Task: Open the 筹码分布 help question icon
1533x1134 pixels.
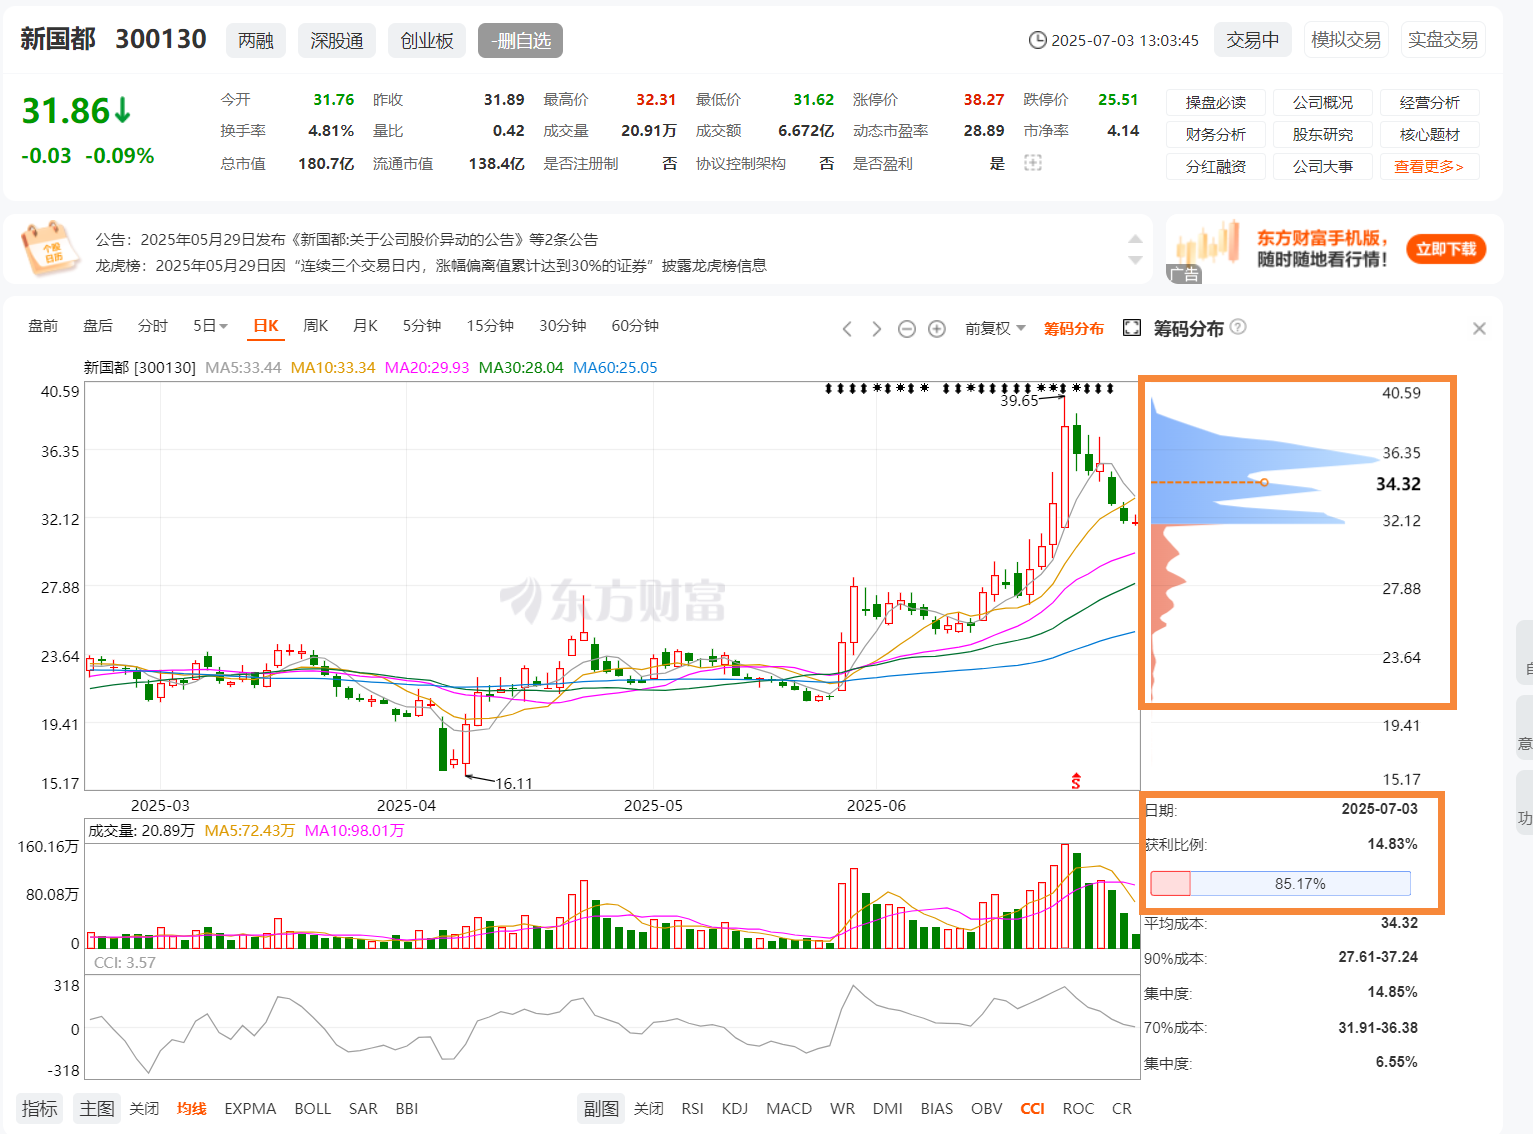Action: [1238, 327]
